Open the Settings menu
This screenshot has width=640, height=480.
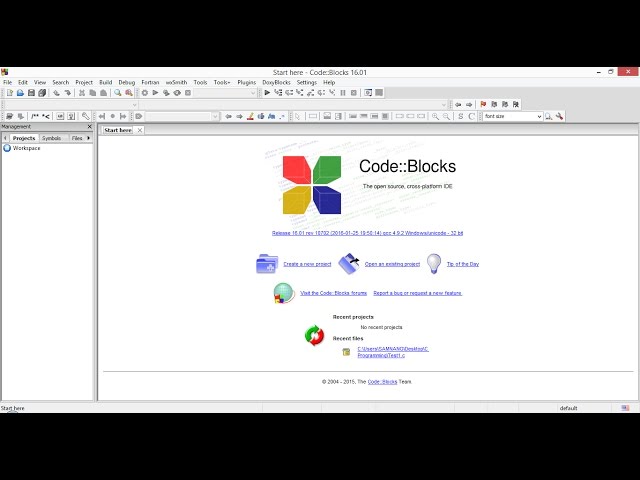coord(307,82)
